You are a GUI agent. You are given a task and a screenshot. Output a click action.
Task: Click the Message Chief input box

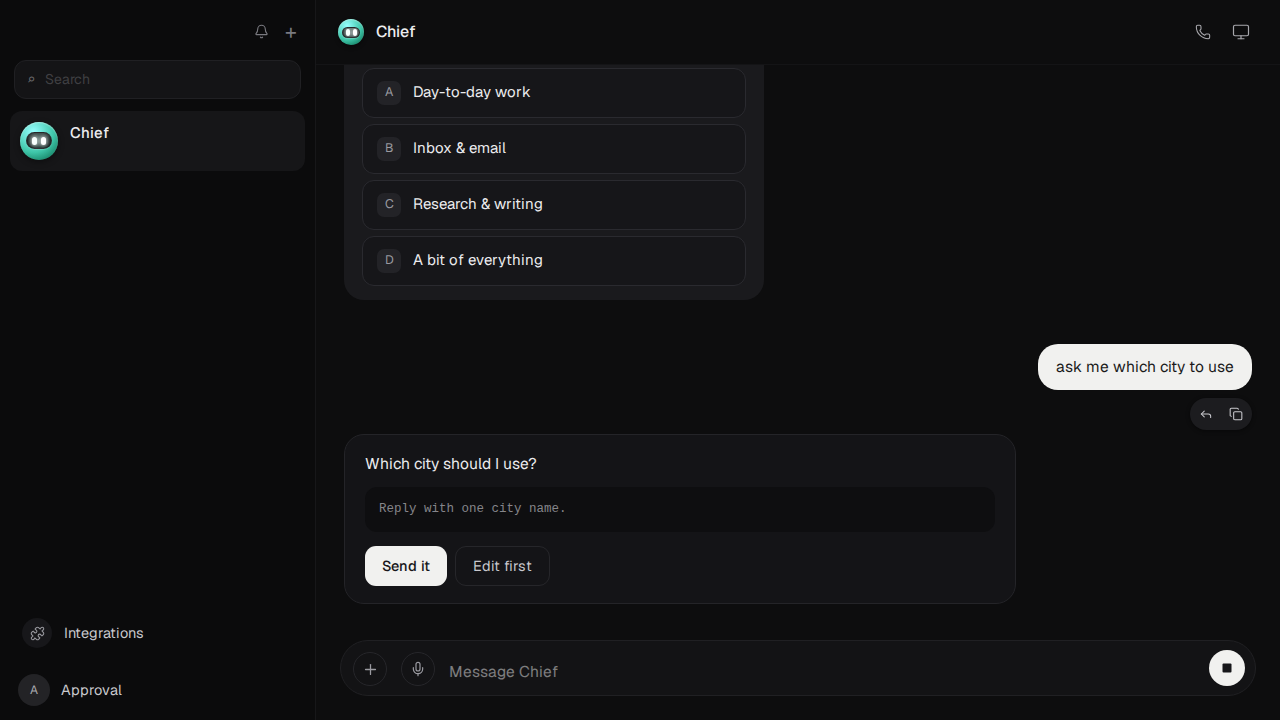pos(820,671)
